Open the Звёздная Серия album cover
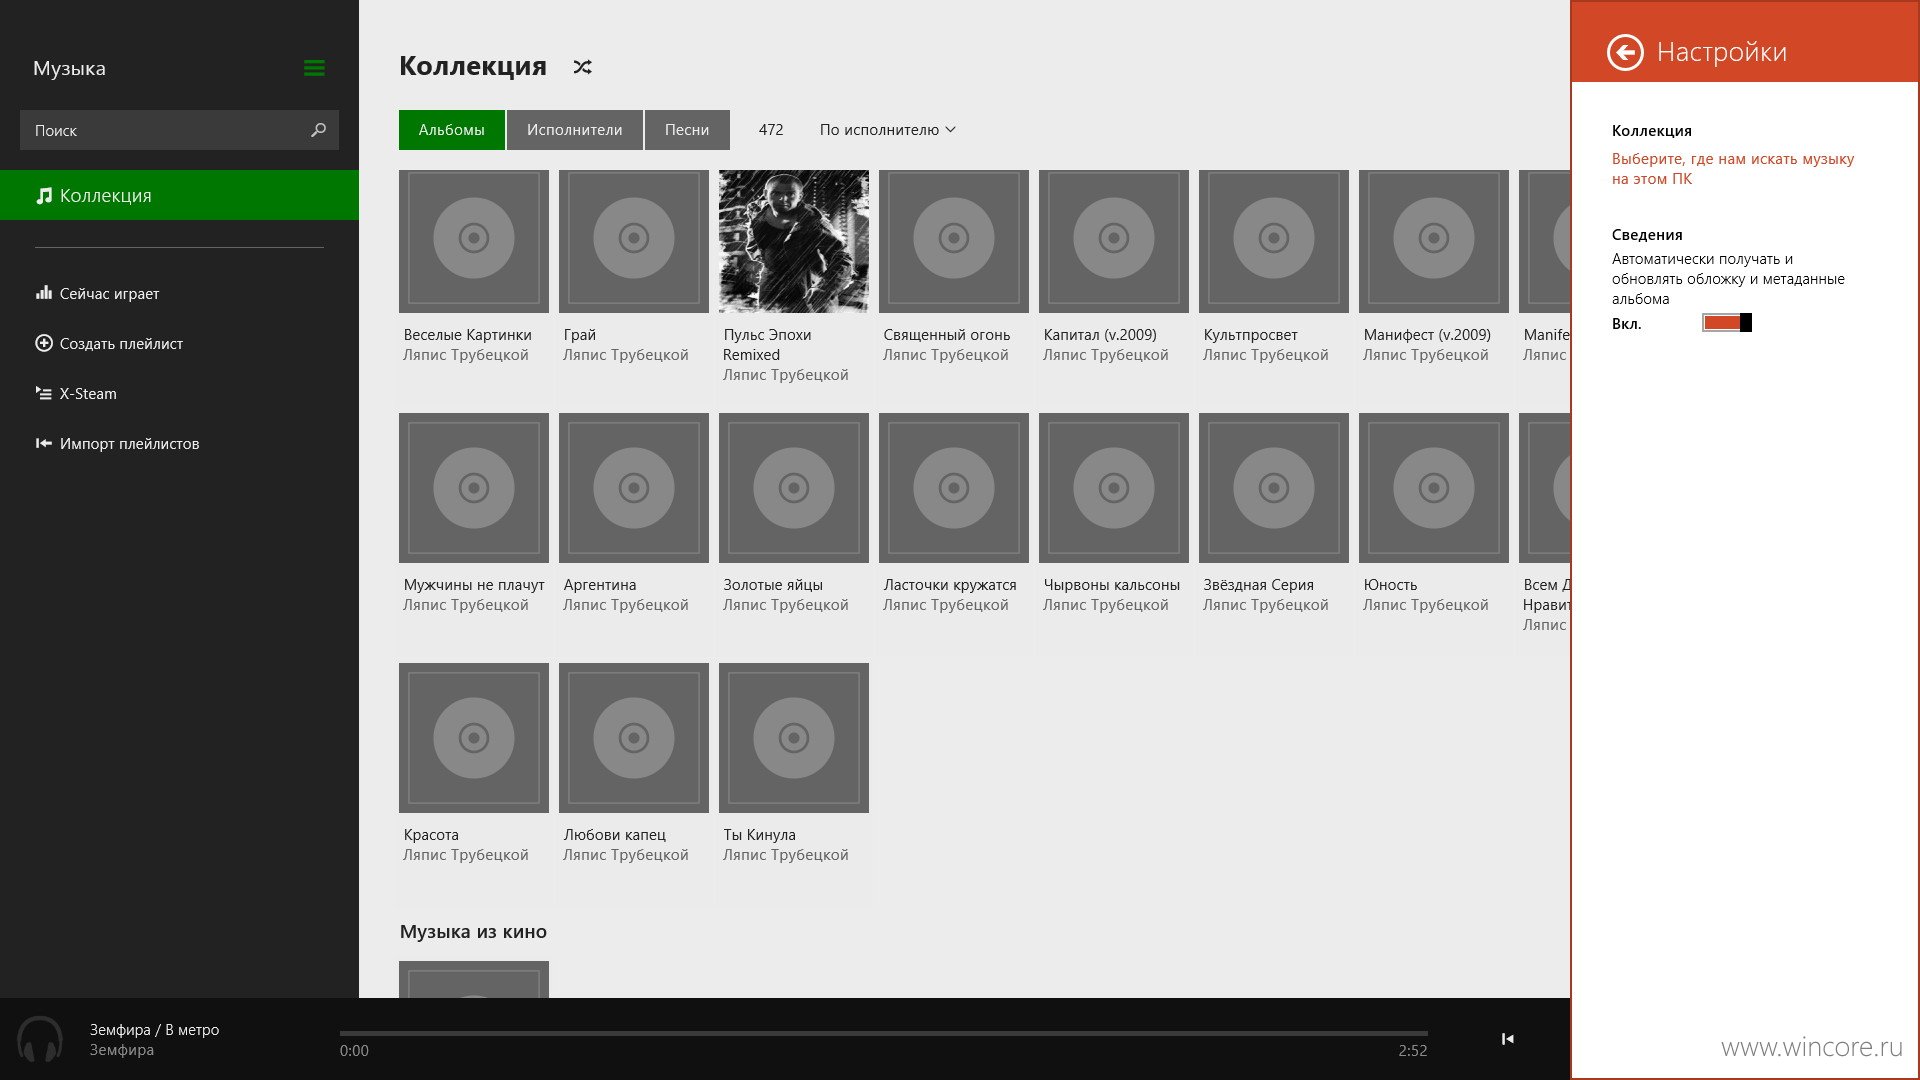1920x1080 pixels. (1274, 488)
